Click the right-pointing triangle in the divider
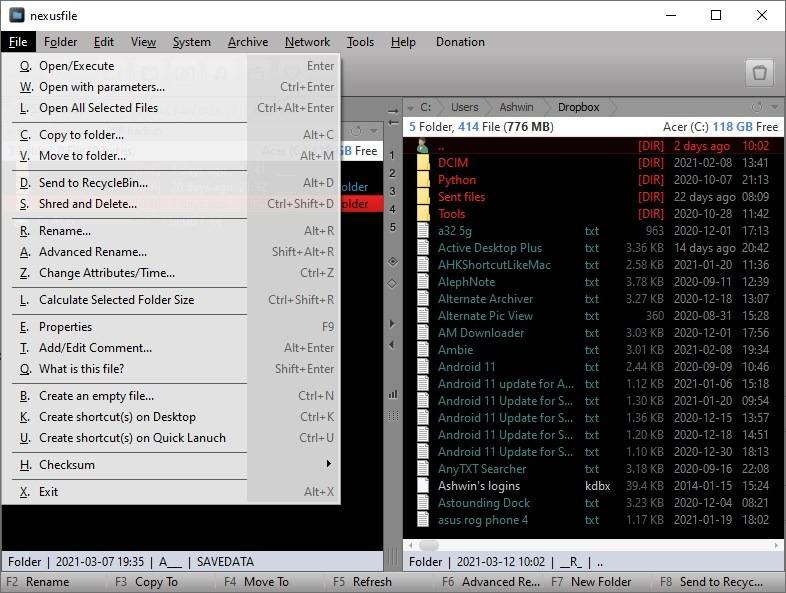 pyautogui.click(x=392, y=324)
